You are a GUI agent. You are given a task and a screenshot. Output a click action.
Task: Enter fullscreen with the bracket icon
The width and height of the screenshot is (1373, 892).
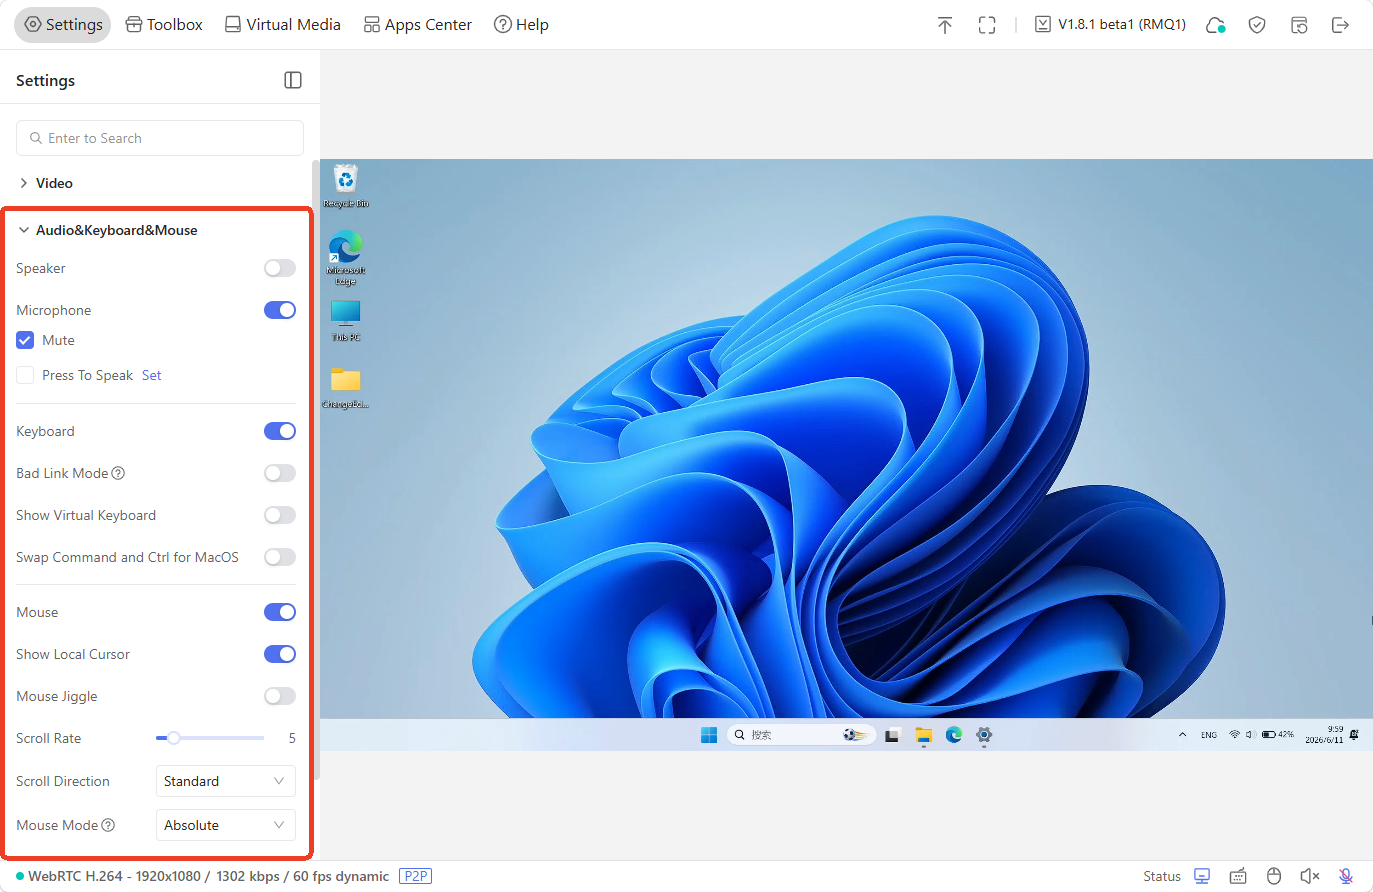(987, 25)
